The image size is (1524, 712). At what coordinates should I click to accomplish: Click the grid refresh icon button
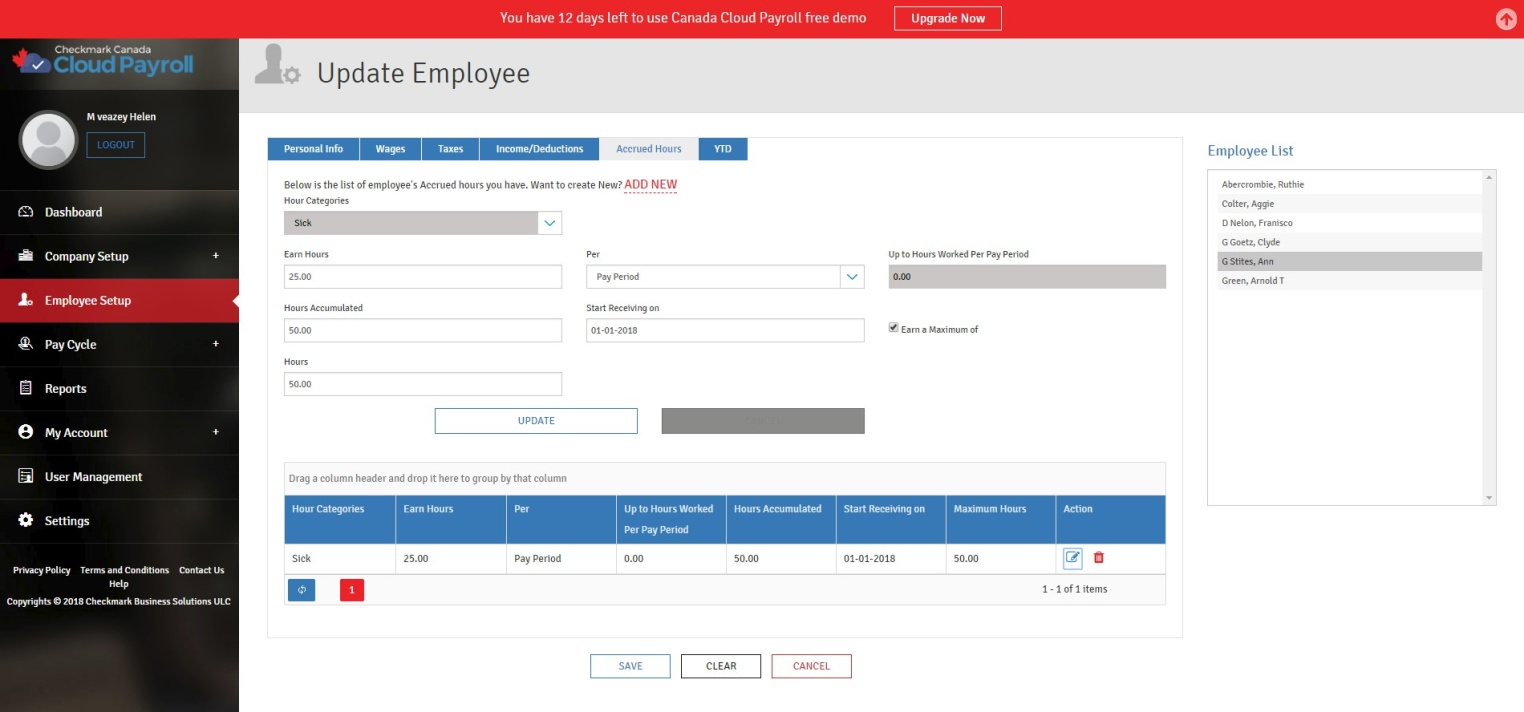(301, 590)
